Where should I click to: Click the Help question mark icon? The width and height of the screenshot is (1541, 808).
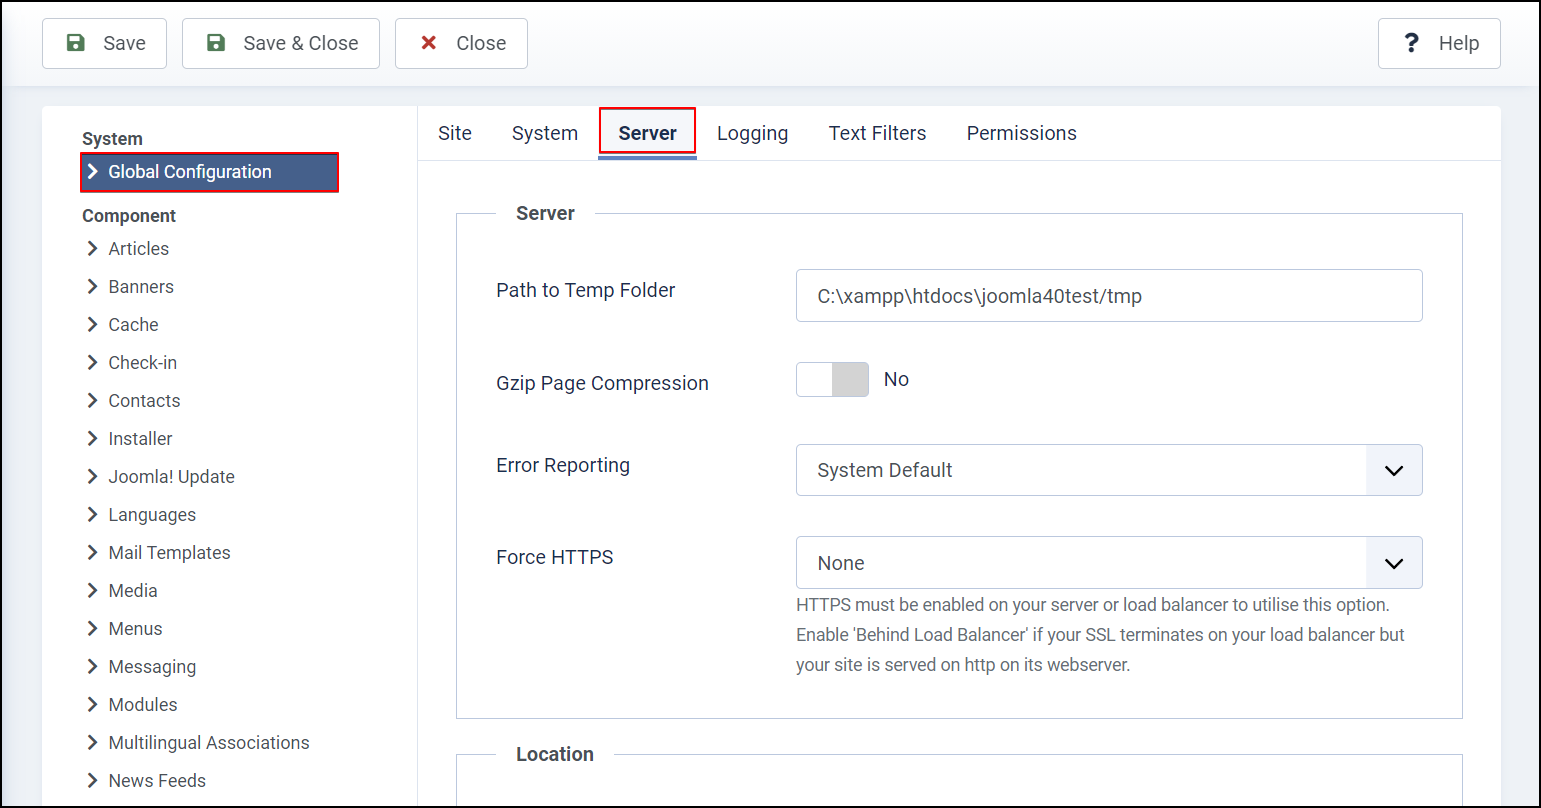(x=1412, y=43)
